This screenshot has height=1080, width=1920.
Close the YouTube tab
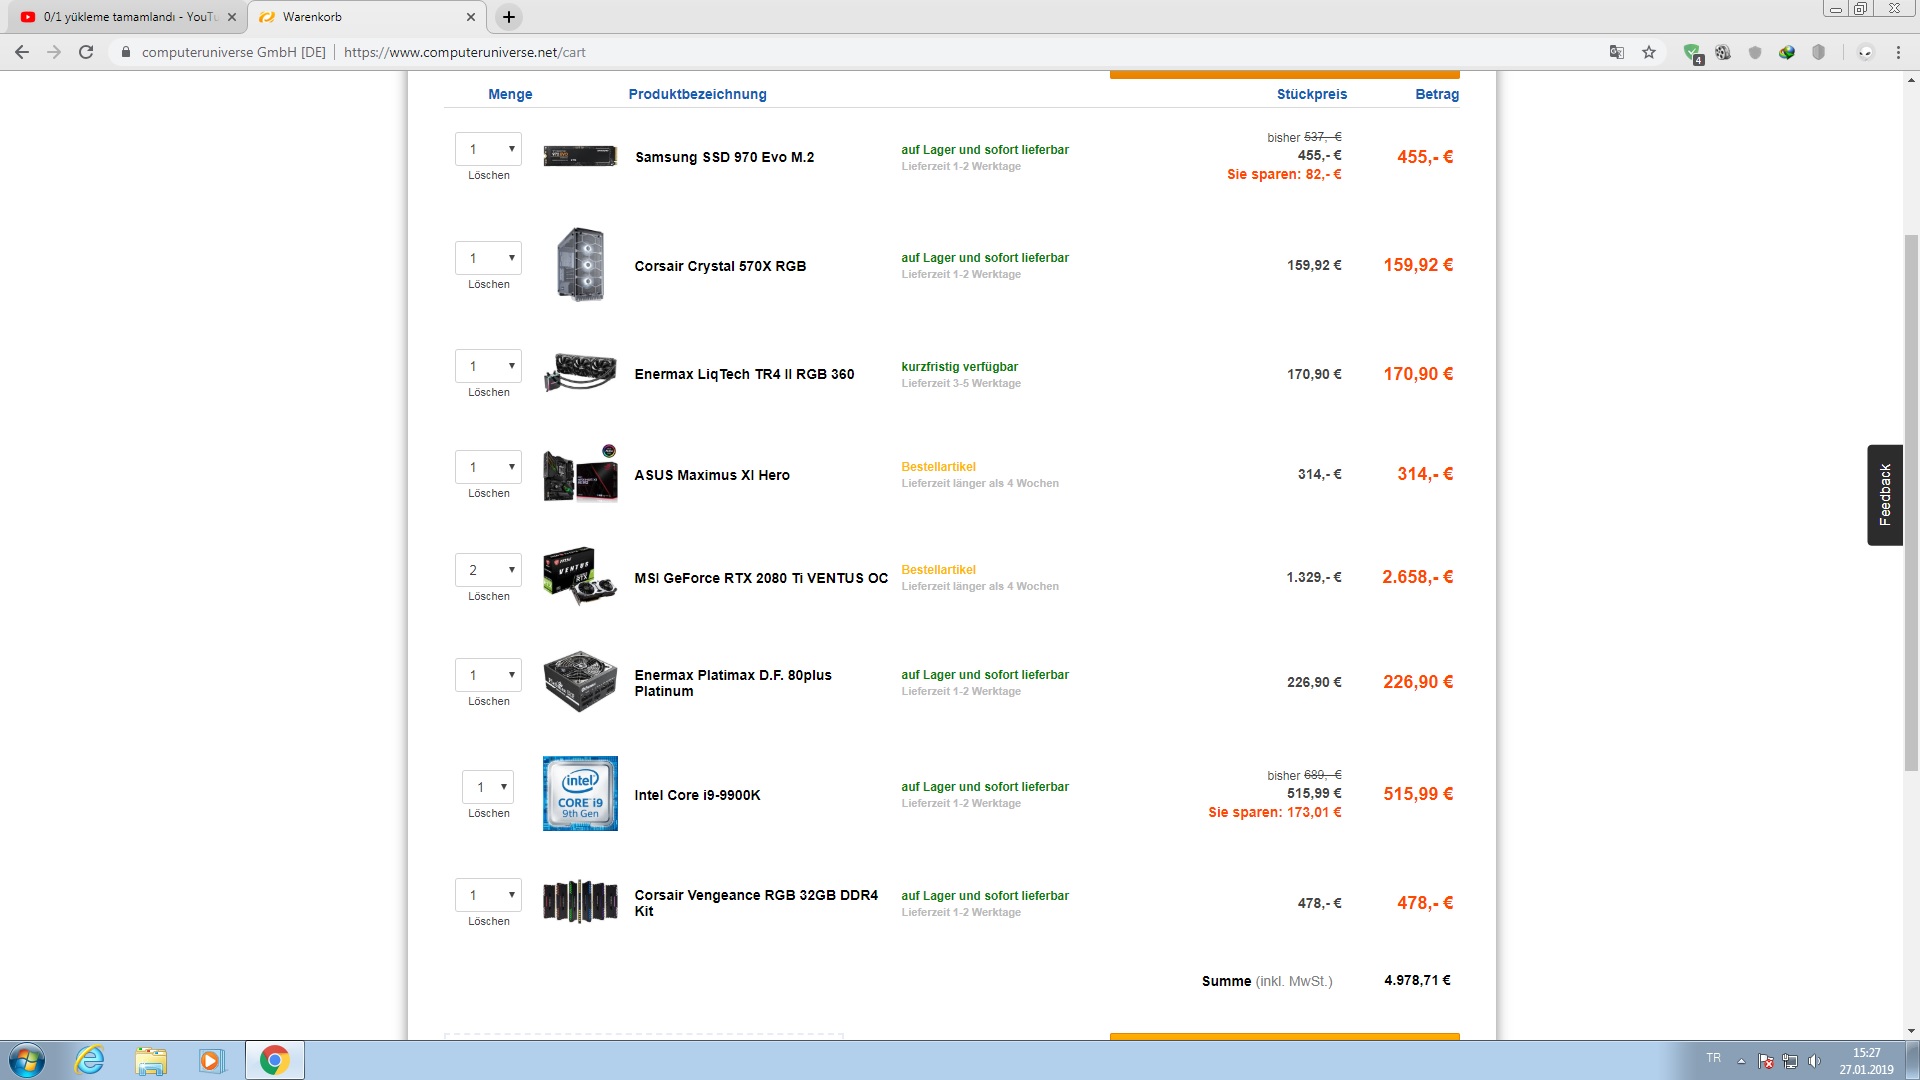231,17
